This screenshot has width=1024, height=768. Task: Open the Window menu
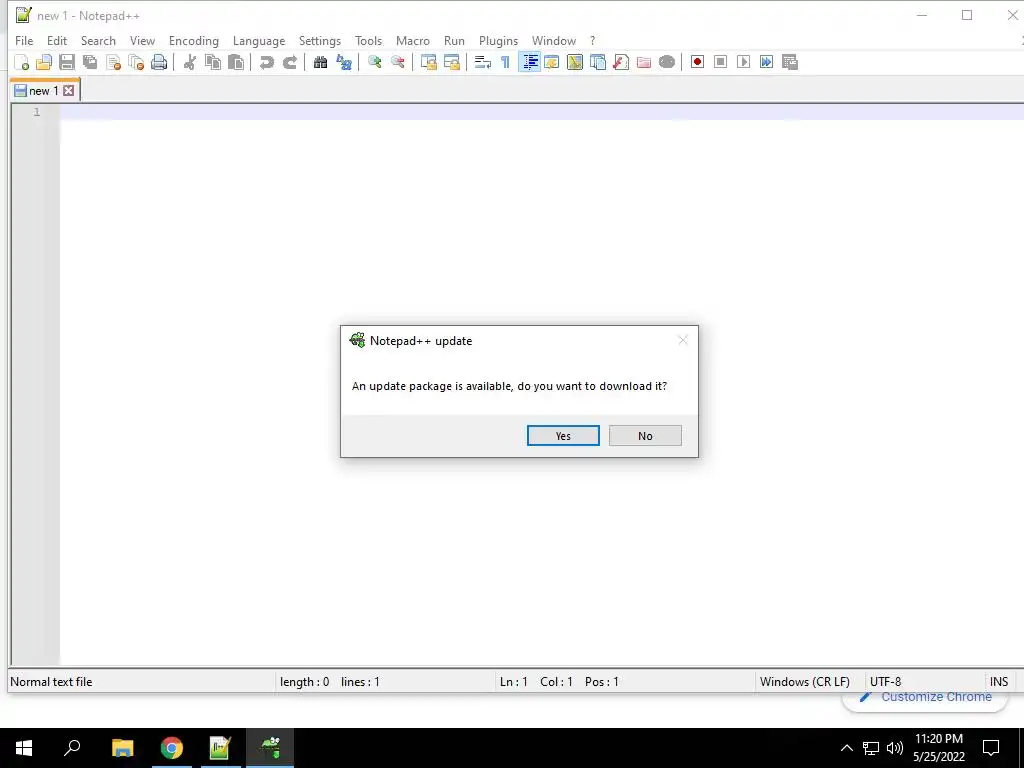(554, 40)
